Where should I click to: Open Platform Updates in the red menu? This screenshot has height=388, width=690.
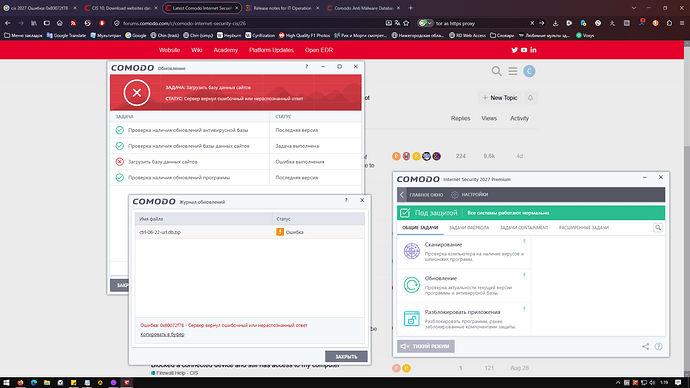click(271, 50)
